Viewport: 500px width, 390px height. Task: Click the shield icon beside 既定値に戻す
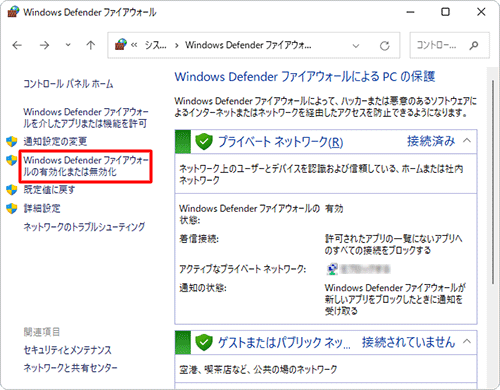12,190
